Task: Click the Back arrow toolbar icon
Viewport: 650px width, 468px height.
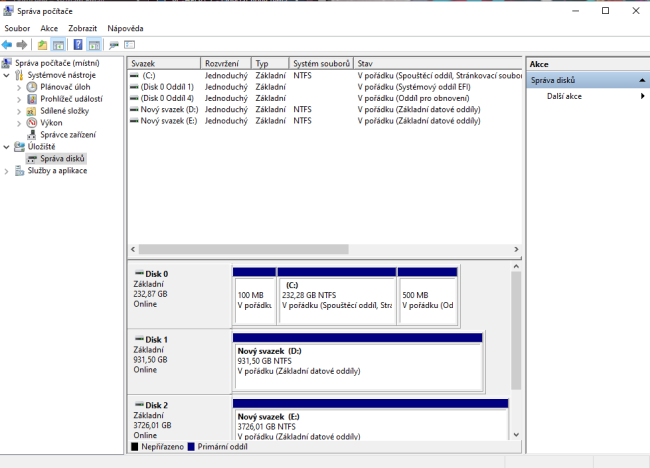Action: [8, 45]
